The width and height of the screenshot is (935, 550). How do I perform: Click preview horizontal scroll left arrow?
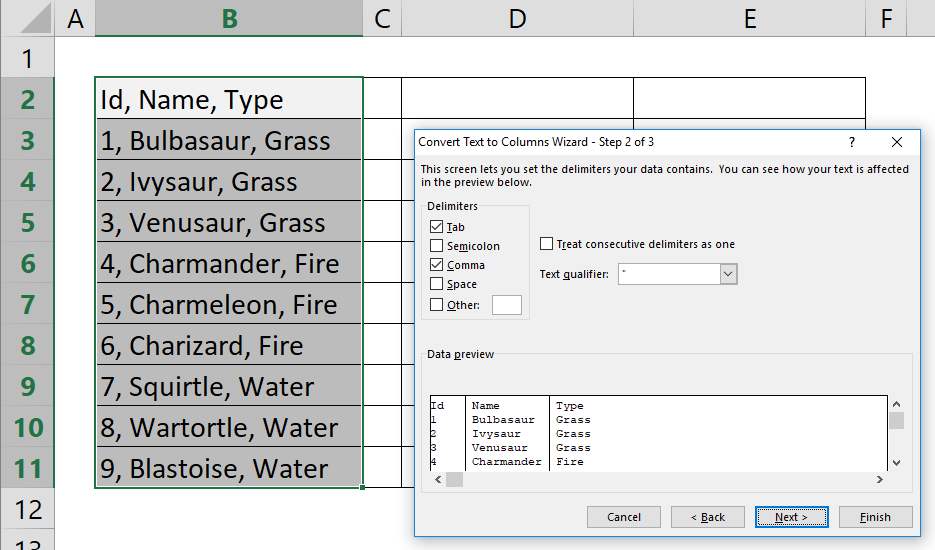(x=438, y=480)
